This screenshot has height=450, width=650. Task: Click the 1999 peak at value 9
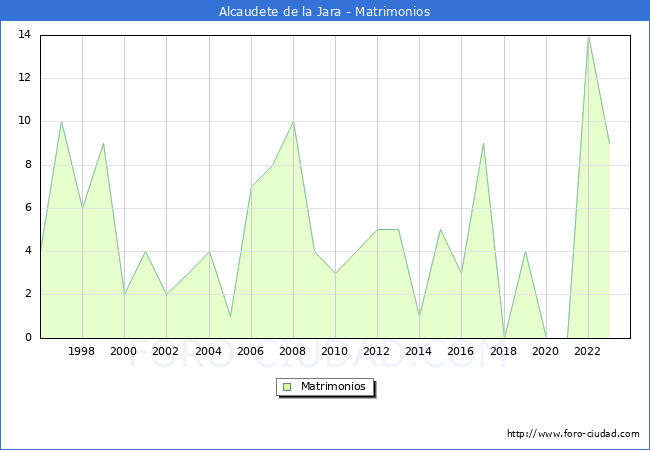[103, 143]
